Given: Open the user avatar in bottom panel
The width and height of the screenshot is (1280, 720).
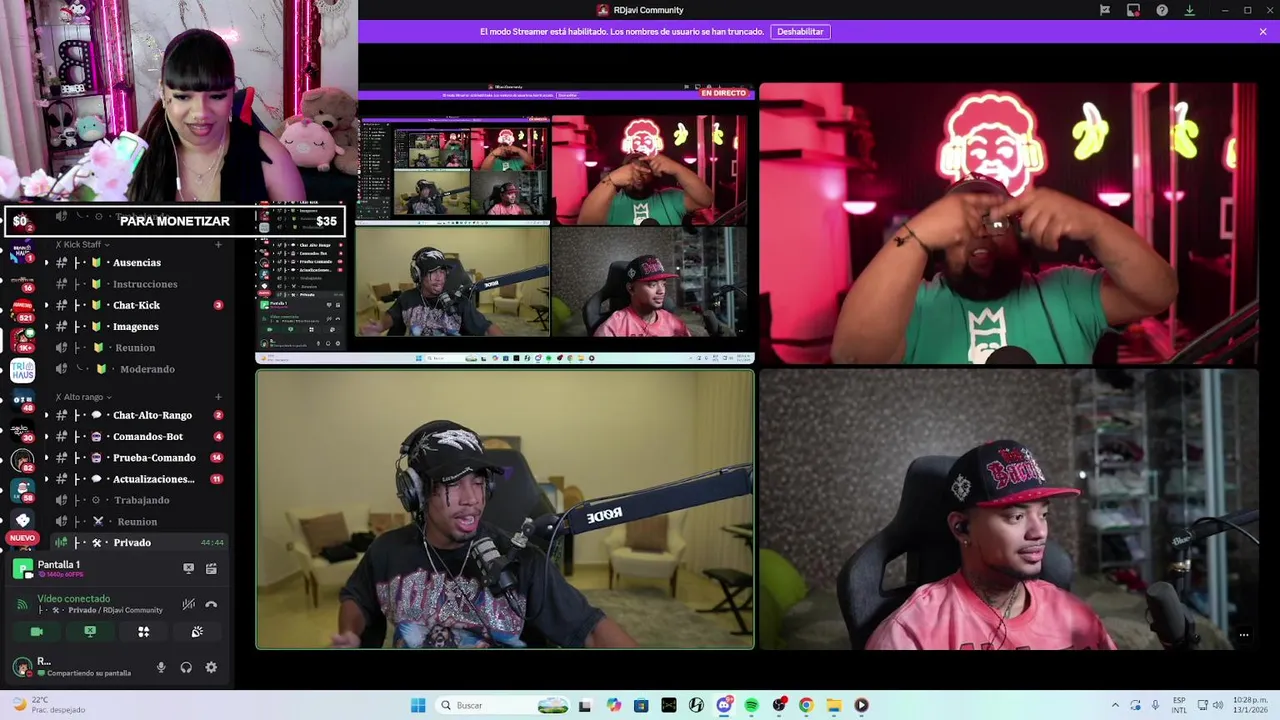Looking at the screenshot, I should [22, 667].
